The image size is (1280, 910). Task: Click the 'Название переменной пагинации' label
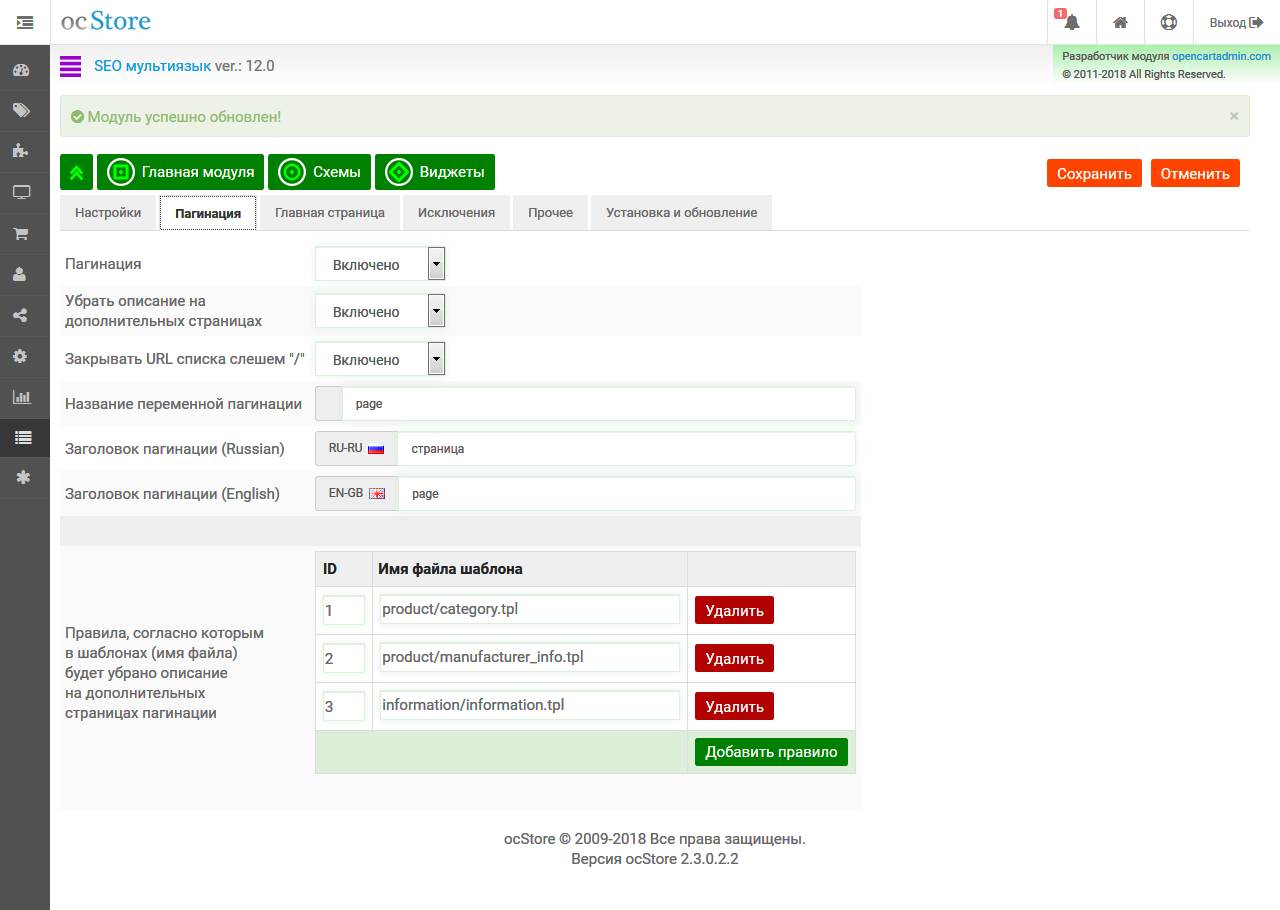click(x=183, y=404)
